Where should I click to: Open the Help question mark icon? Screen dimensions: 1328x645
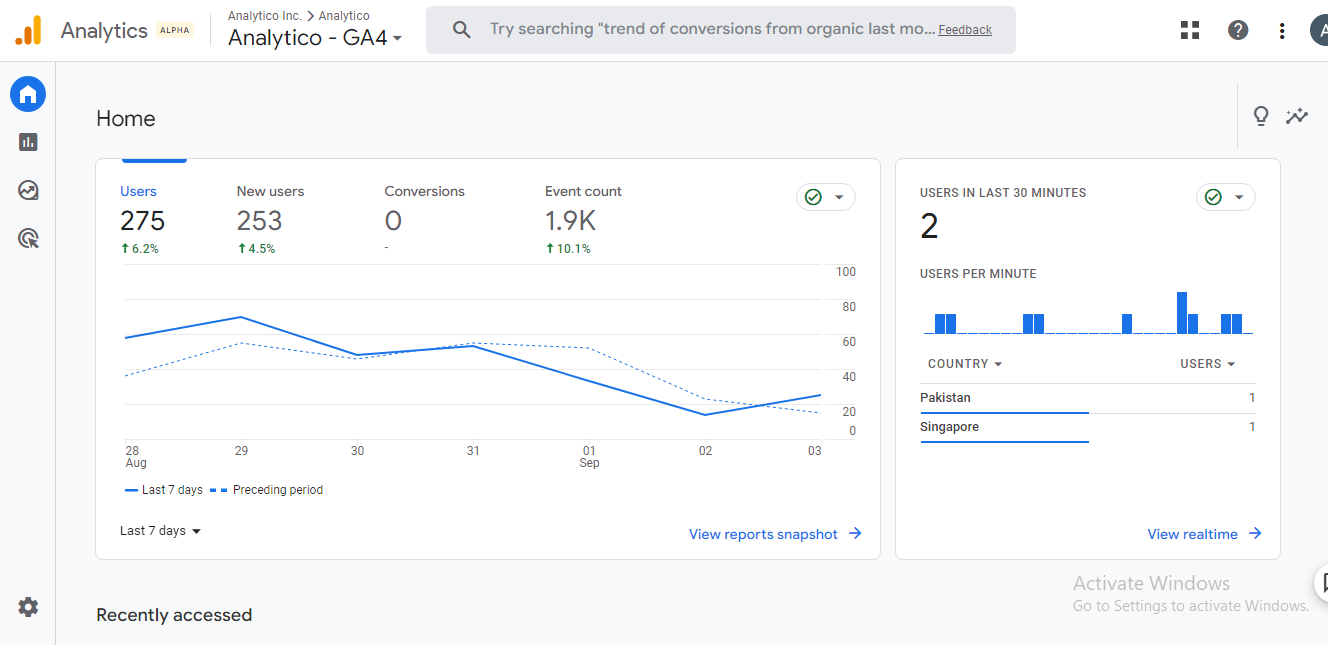tap(1238, 30)
